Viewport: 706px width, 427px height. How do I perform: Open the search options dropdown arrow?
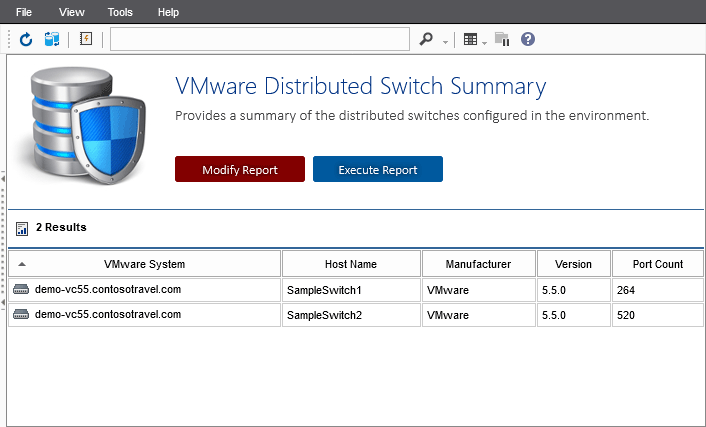(445, 42)
